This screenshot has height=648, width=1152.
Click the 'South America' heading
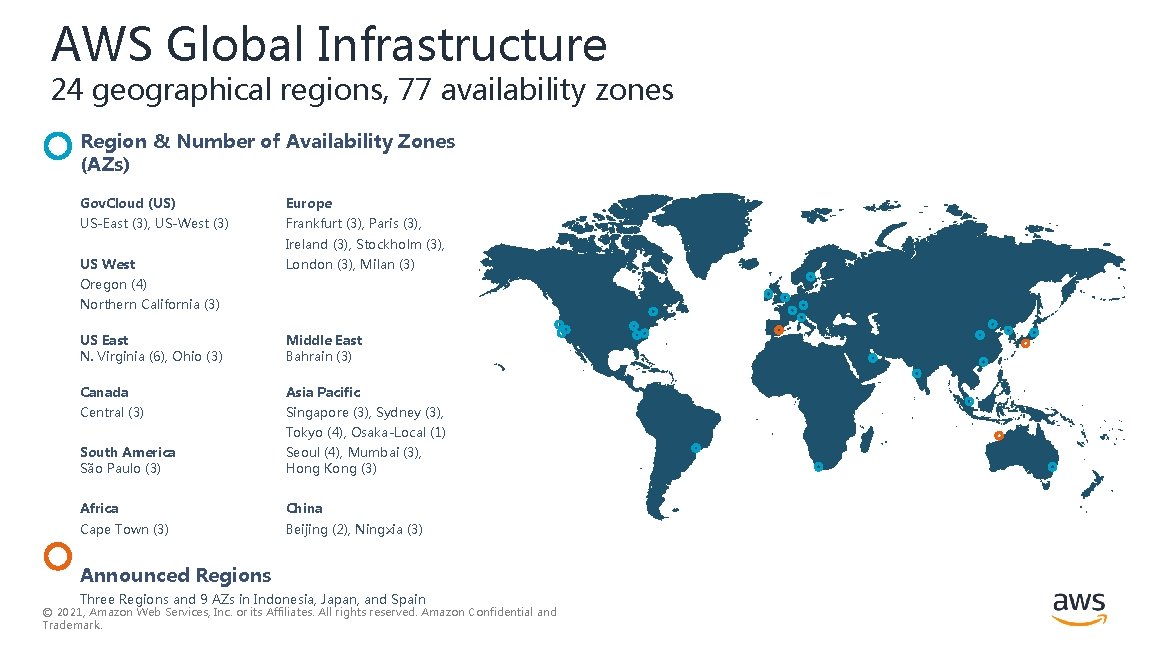(128, 452)
